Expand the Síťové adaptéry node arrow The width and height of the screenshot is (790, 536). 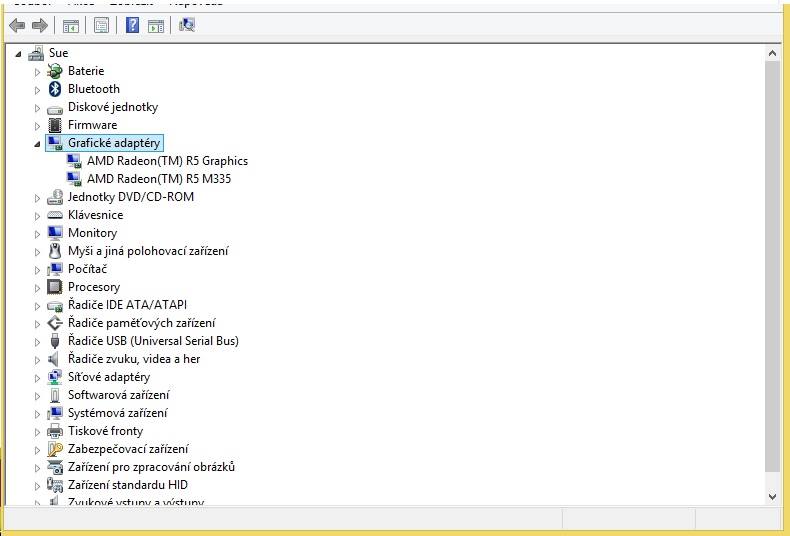37,378
